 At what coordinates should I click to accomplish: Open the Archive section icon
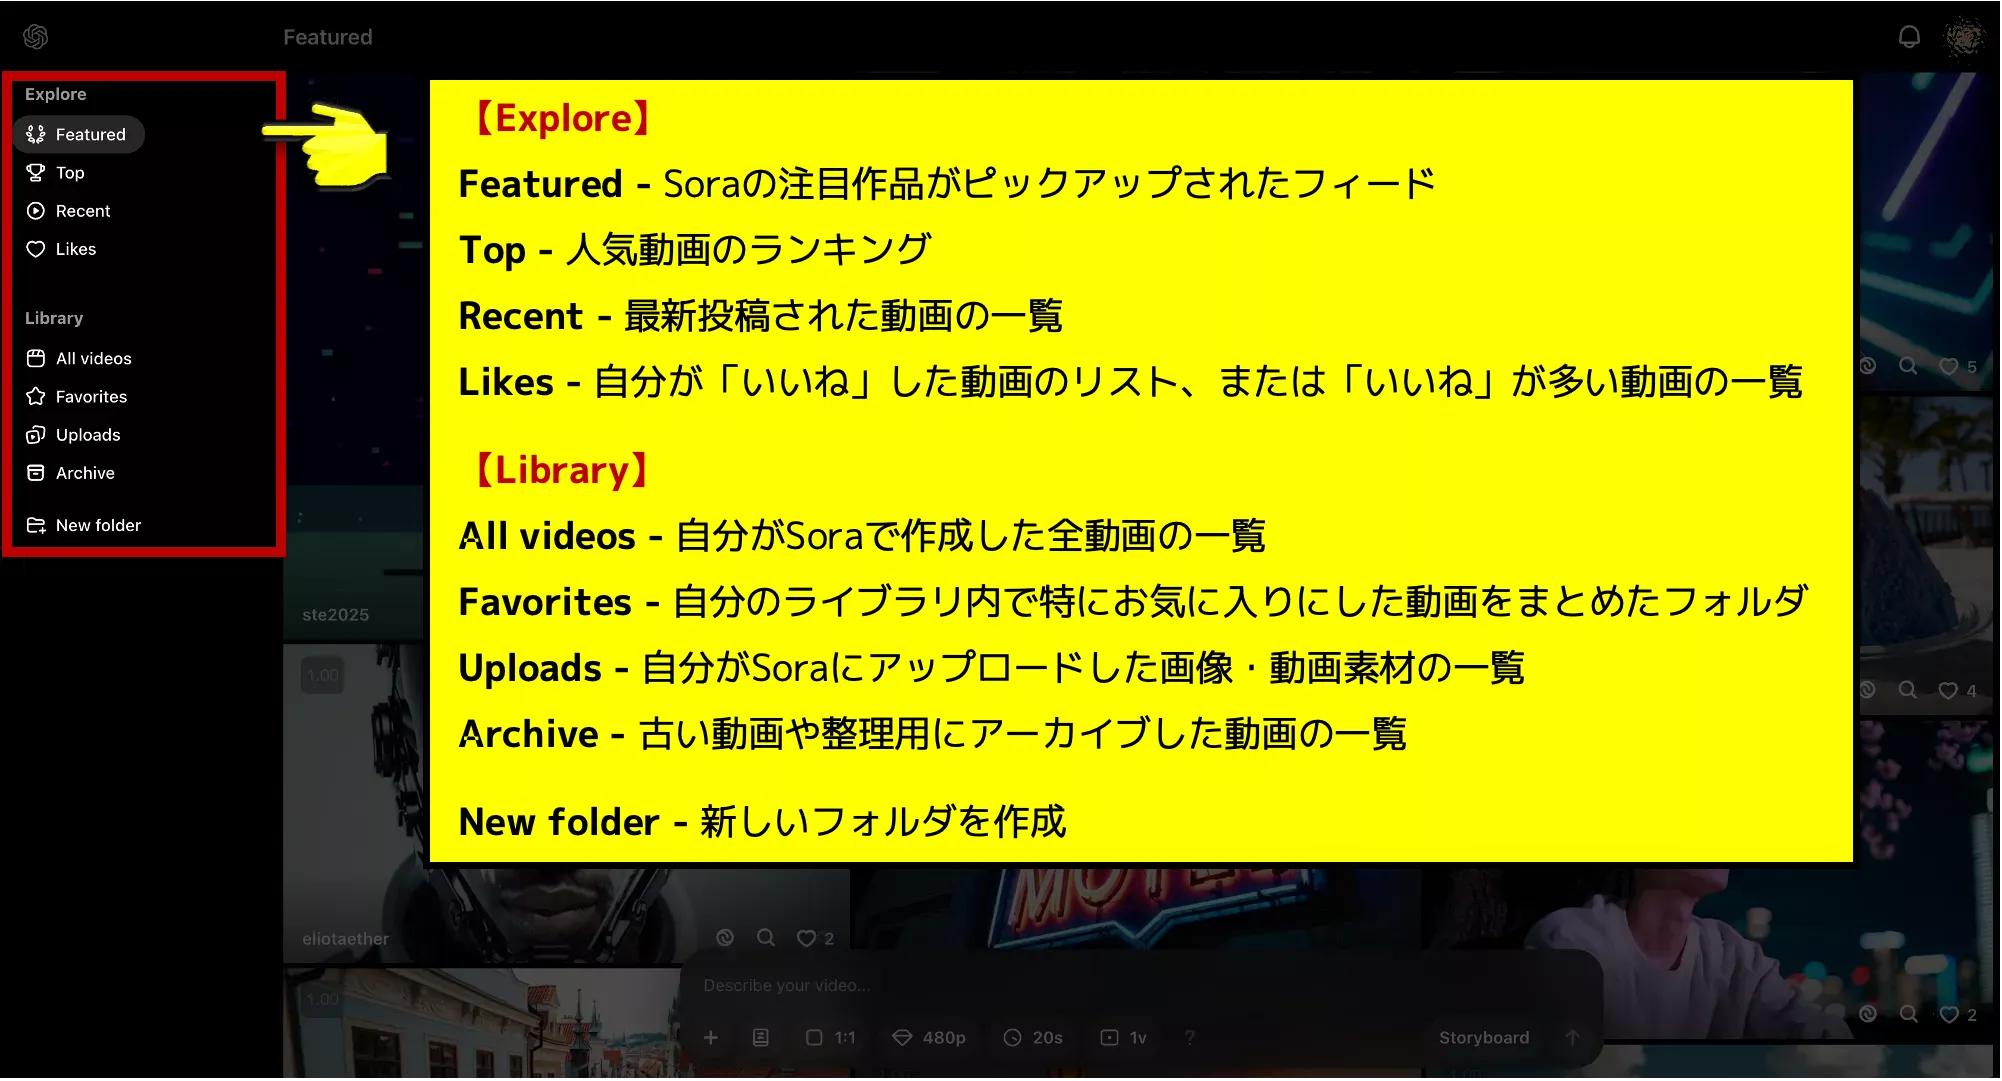coord(36,473)
